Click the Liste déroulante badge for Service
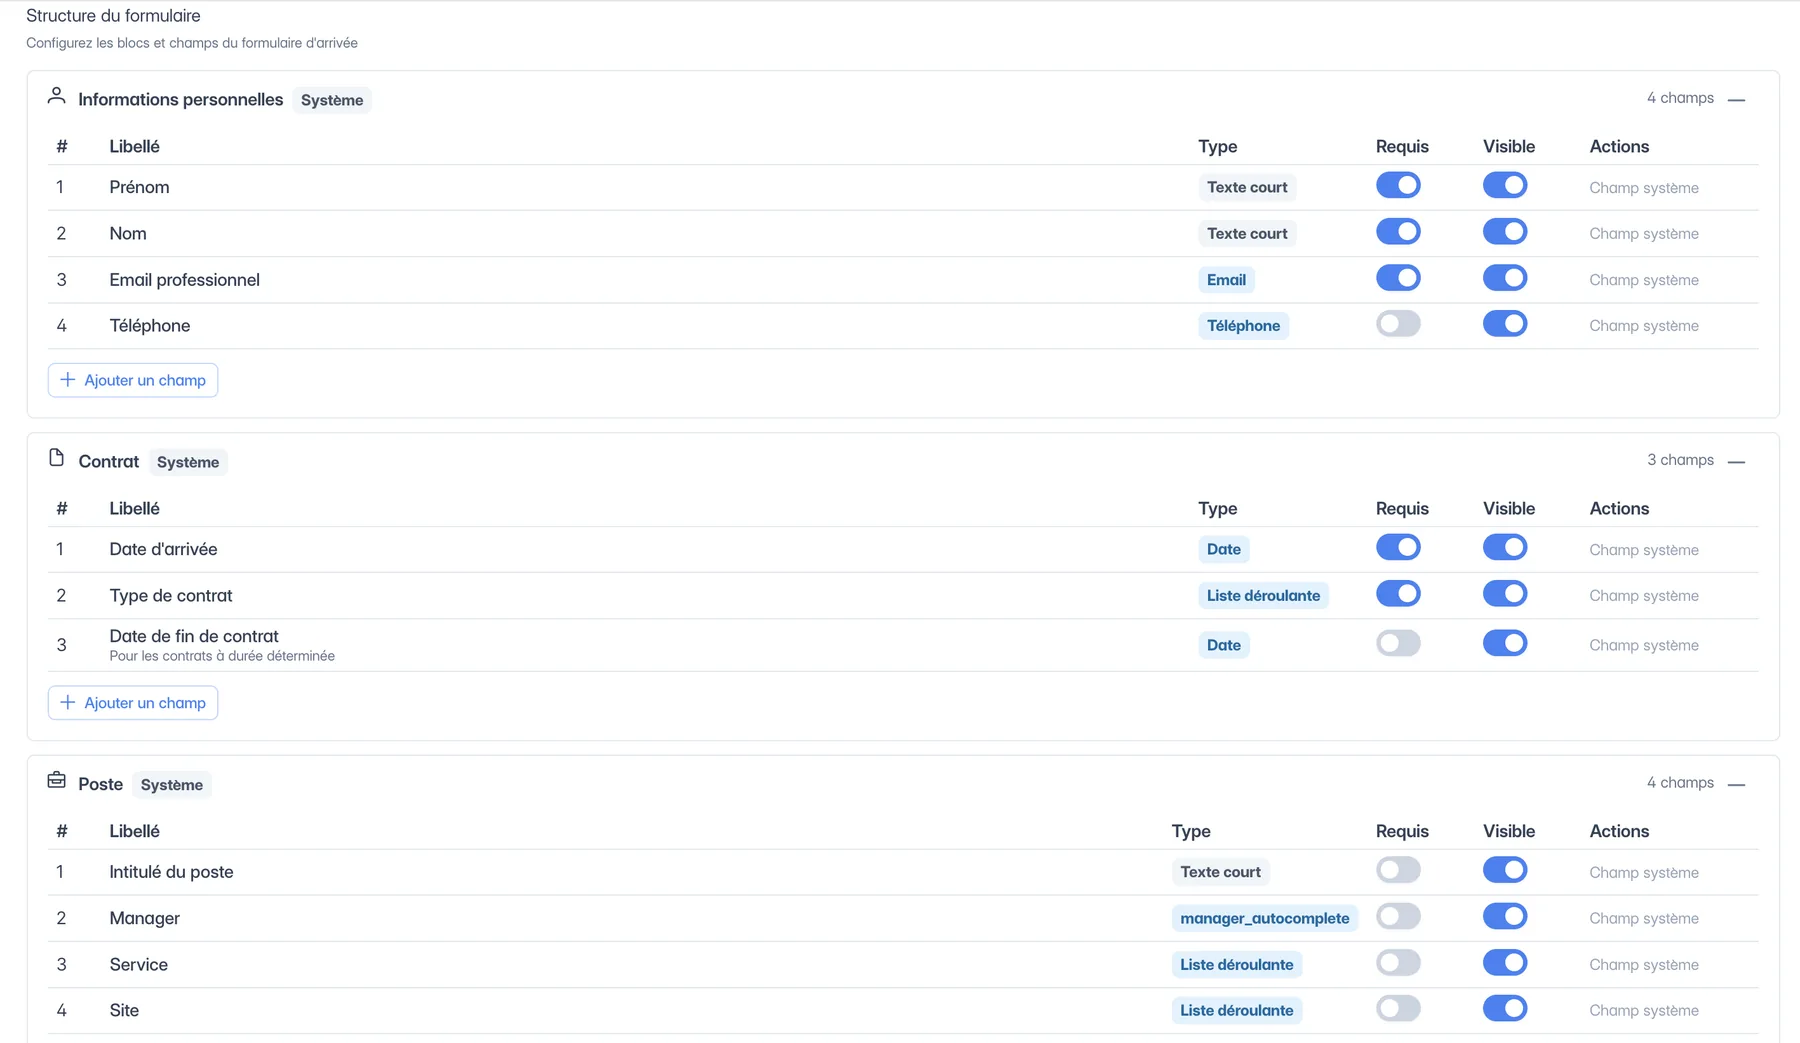Image resolution: width=1800 pixels, height=1043 pixels. pyautogui.click(x=1236, y=965)
